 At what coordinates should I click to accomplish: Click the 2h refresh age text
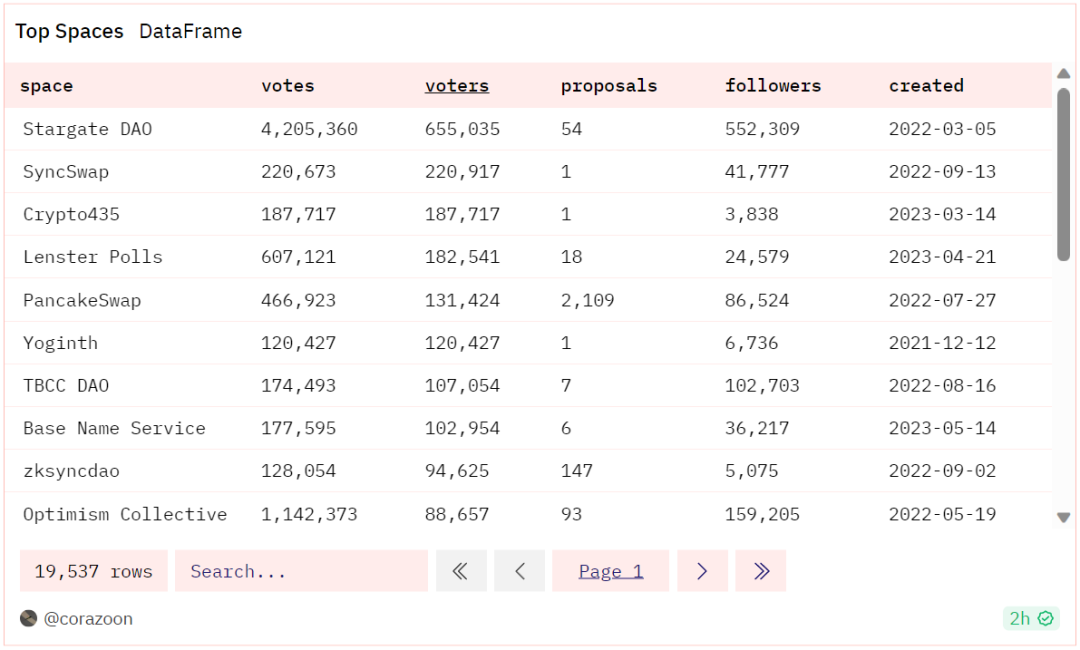point(1019,618)
